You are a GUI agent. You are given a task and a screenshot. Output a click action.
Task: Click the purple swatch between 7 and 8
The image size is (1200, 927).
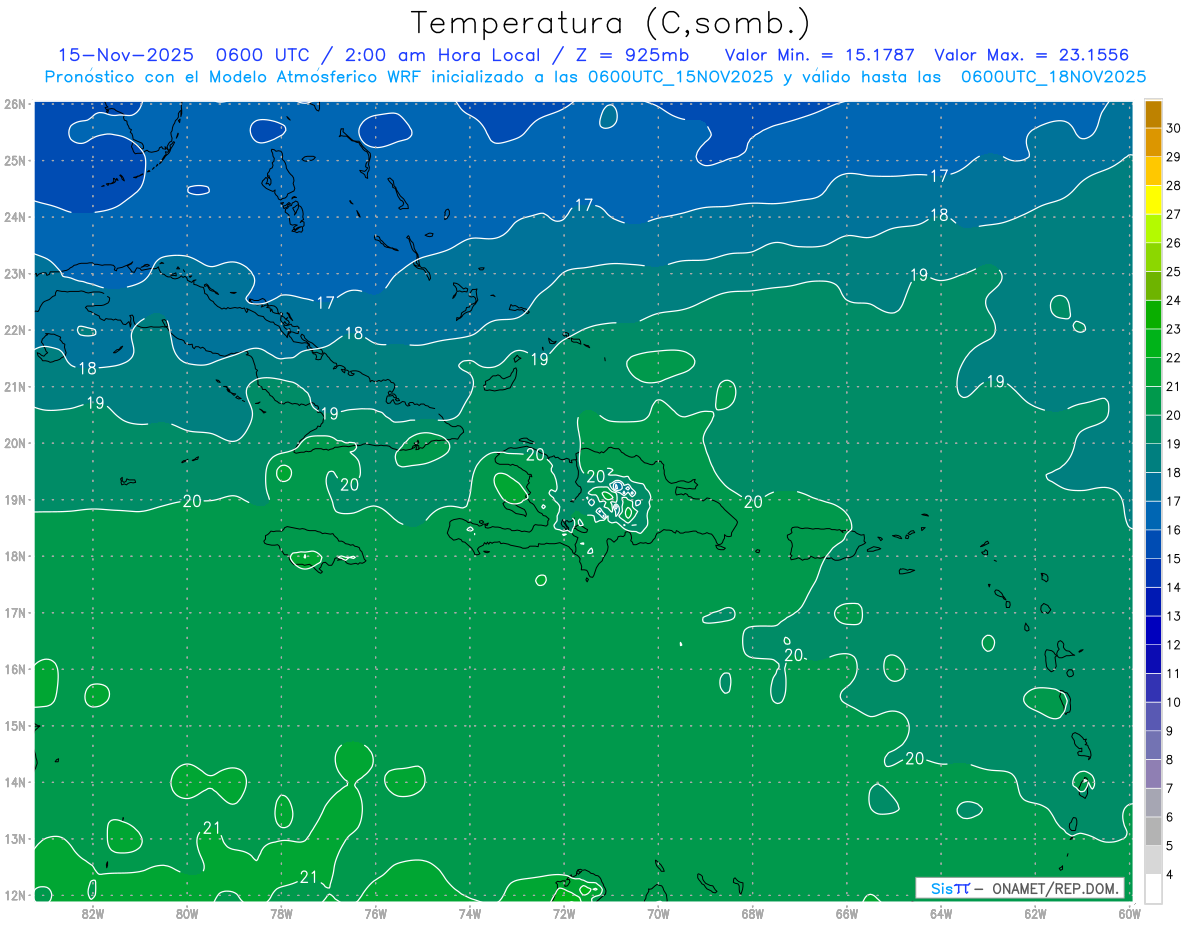coord(1153,773)
